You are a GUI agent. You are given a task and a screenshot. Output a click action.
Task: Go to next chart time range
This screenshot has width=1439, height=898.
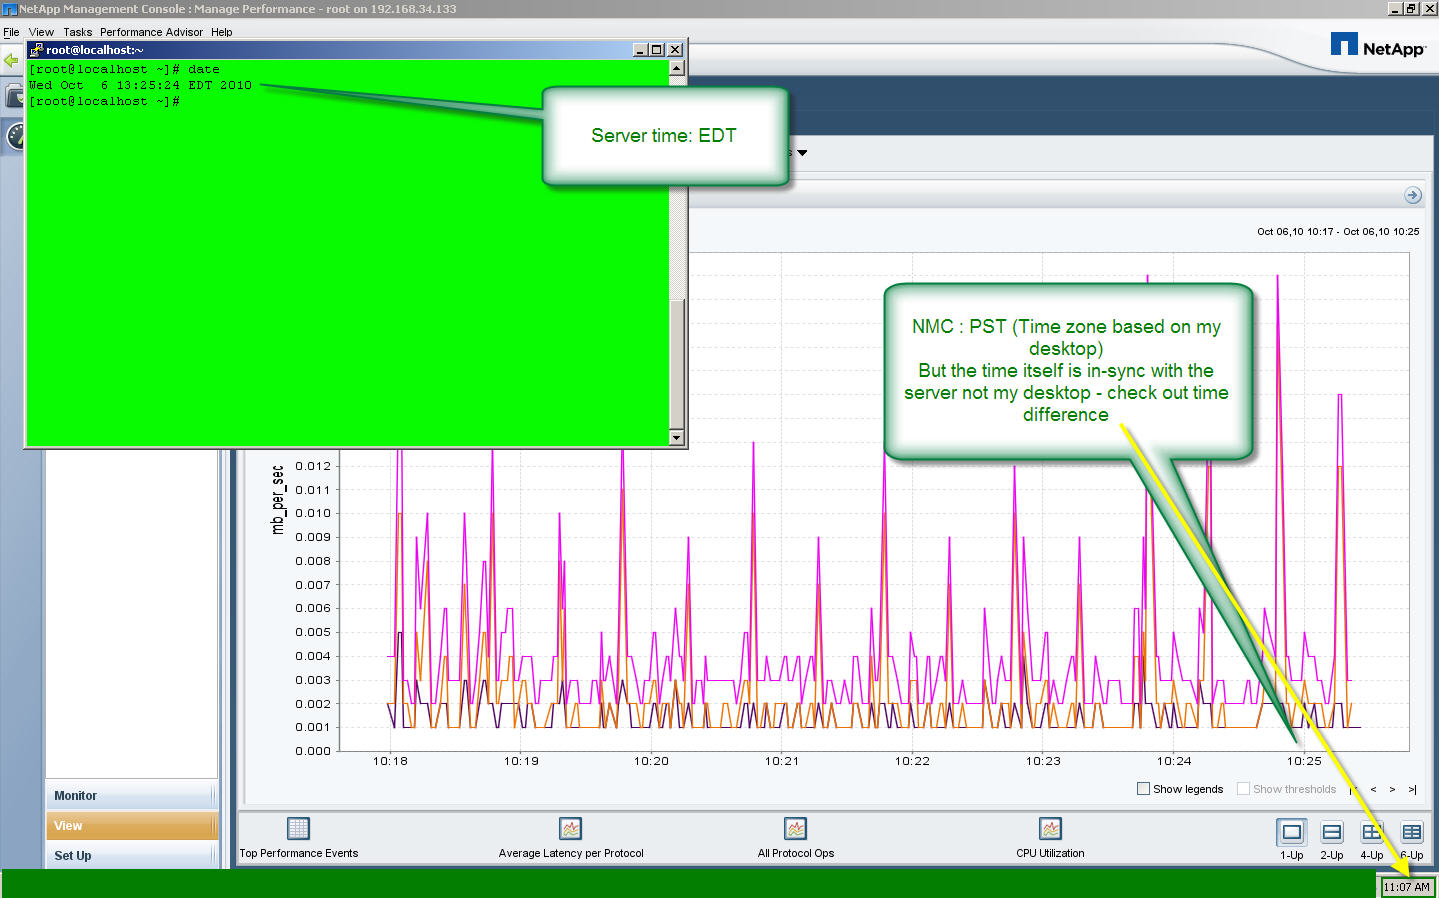[1392, 790]
